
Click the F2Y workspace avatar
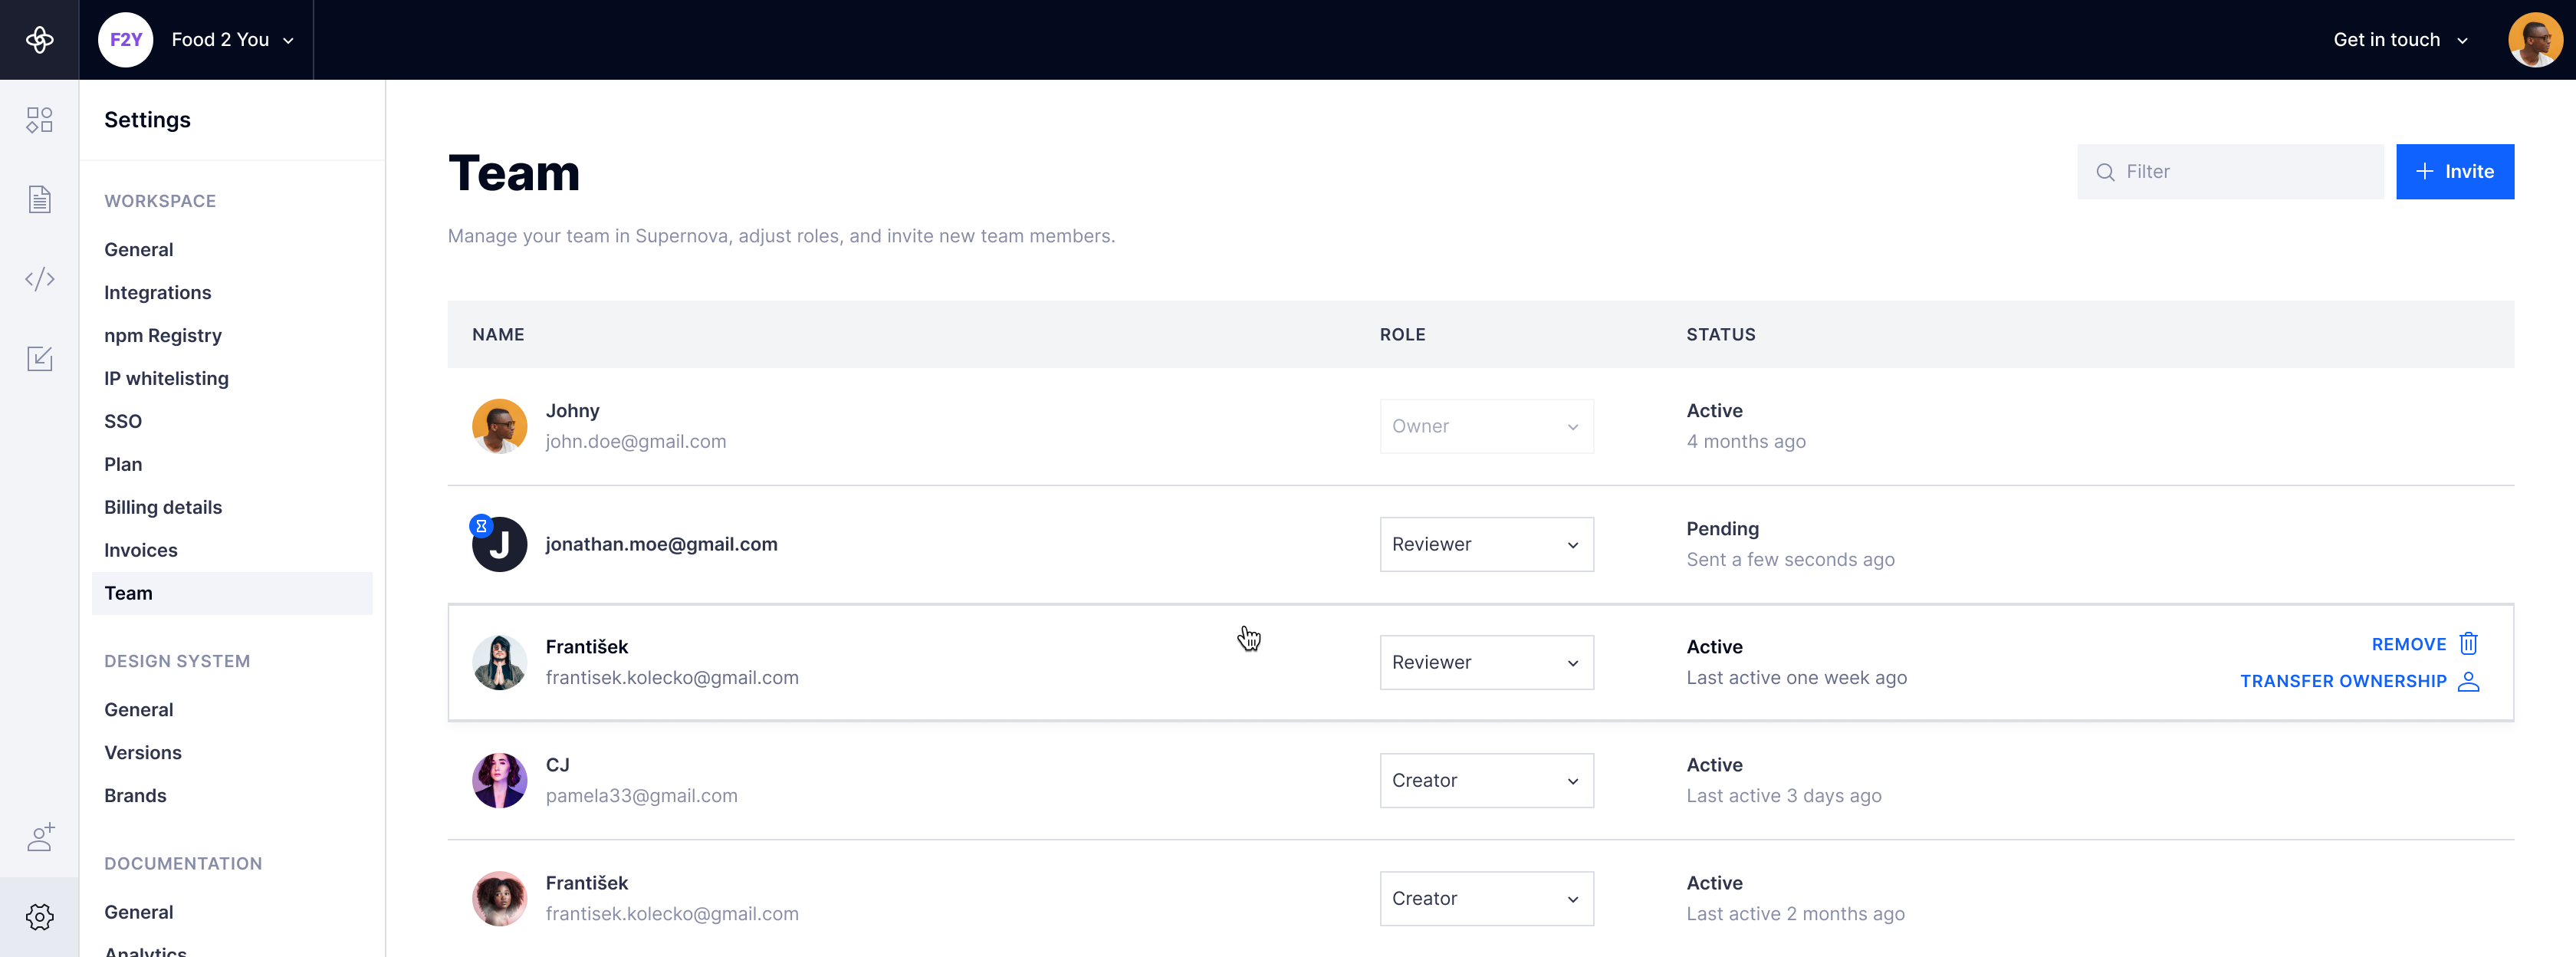coord(125,40)
